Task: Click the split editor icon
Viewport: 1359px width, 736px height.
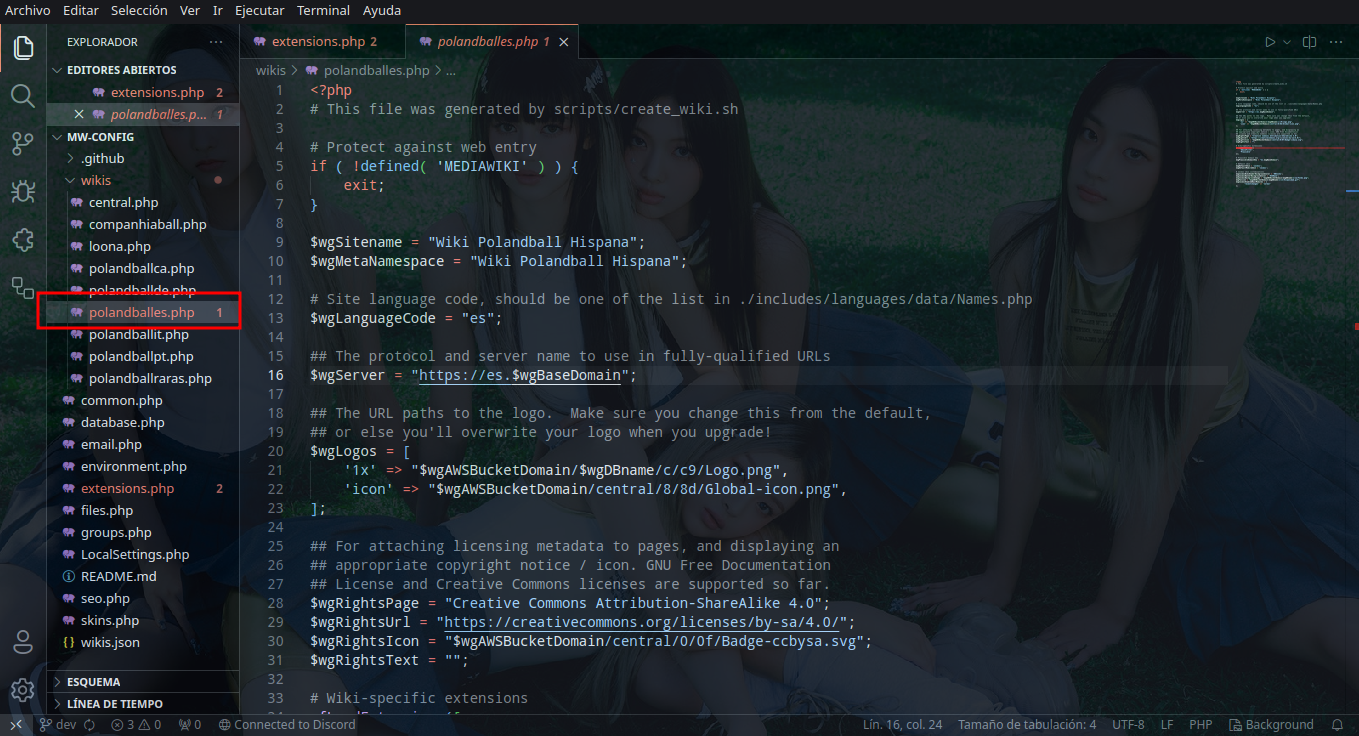Action: (x=1309, y=42)
